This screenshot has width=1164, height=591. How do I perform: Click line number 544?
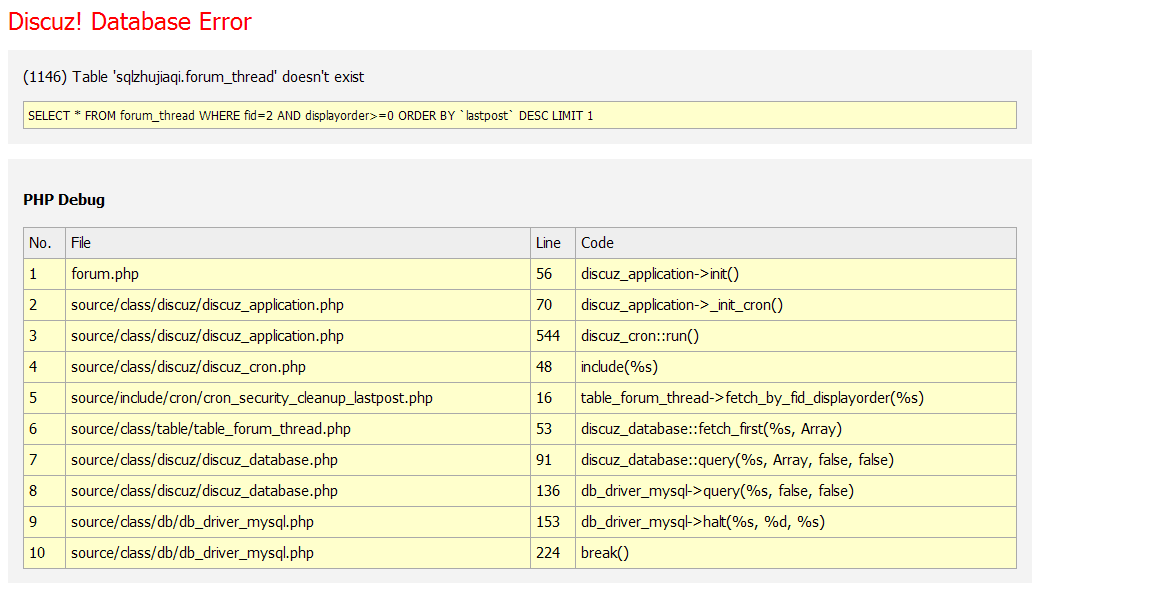[553, 336]
